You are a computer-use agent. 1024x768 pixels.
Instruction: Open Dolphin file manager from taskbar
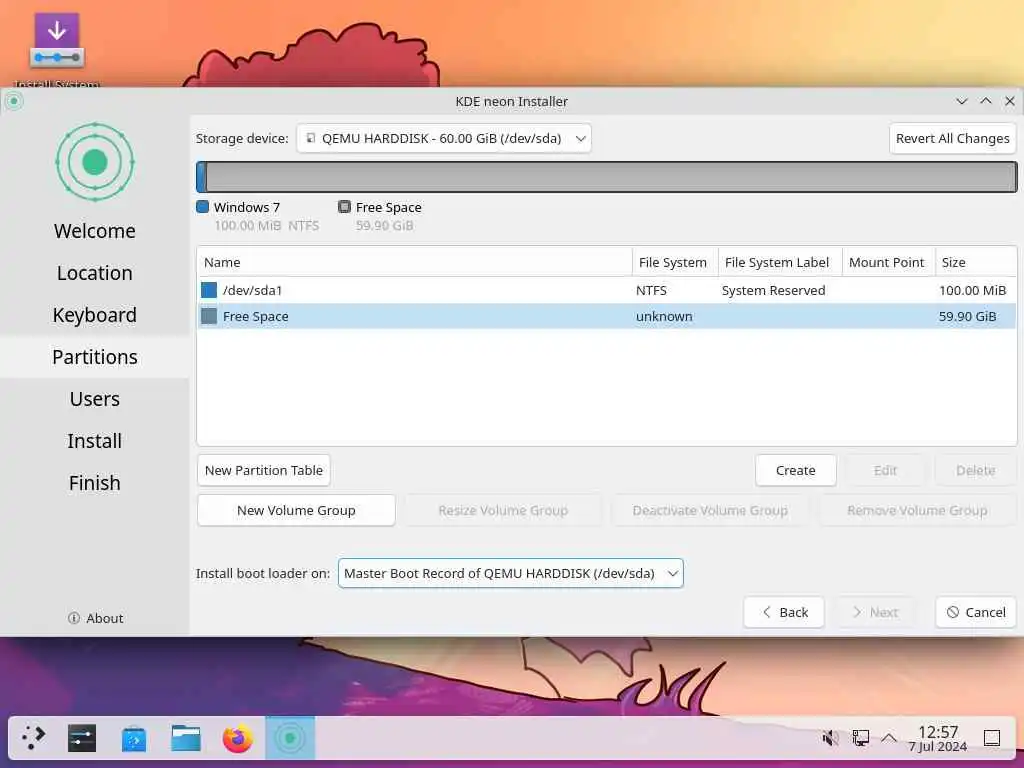click(186, 738)
